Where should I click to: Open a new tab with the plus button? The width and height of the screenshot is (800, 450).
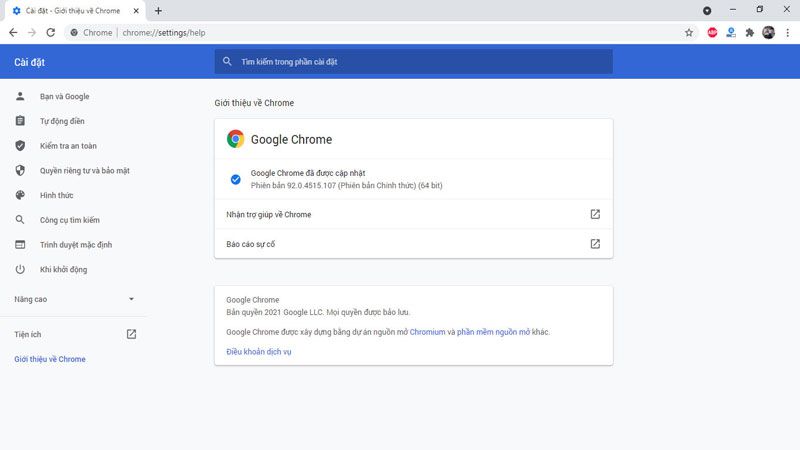pyautogui.click(x=158, y=11)
